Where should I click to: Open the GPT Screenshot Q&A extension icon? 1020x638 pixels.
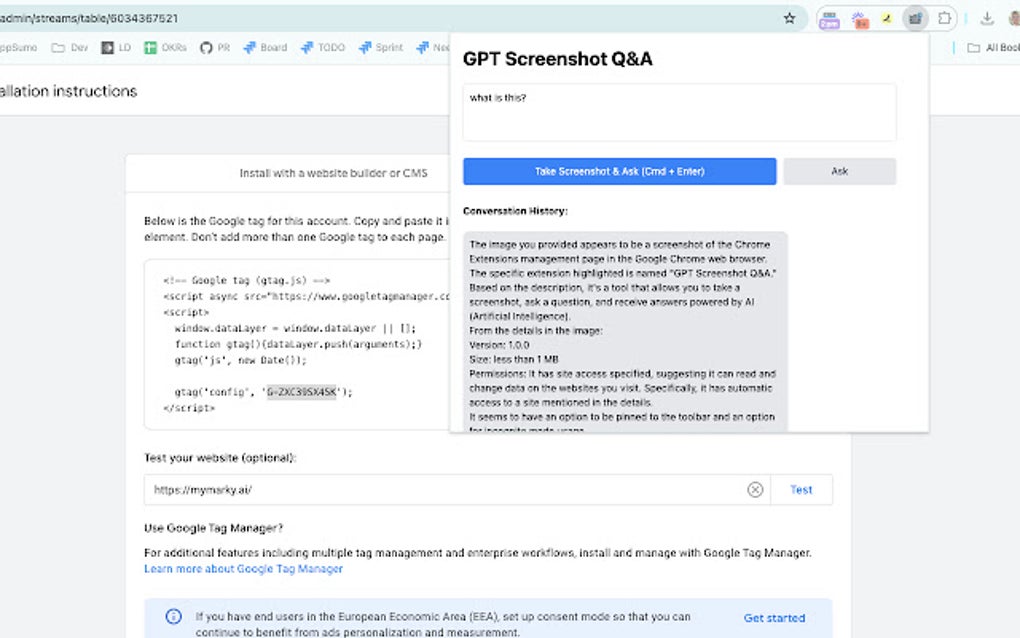[x=915, y=18]
